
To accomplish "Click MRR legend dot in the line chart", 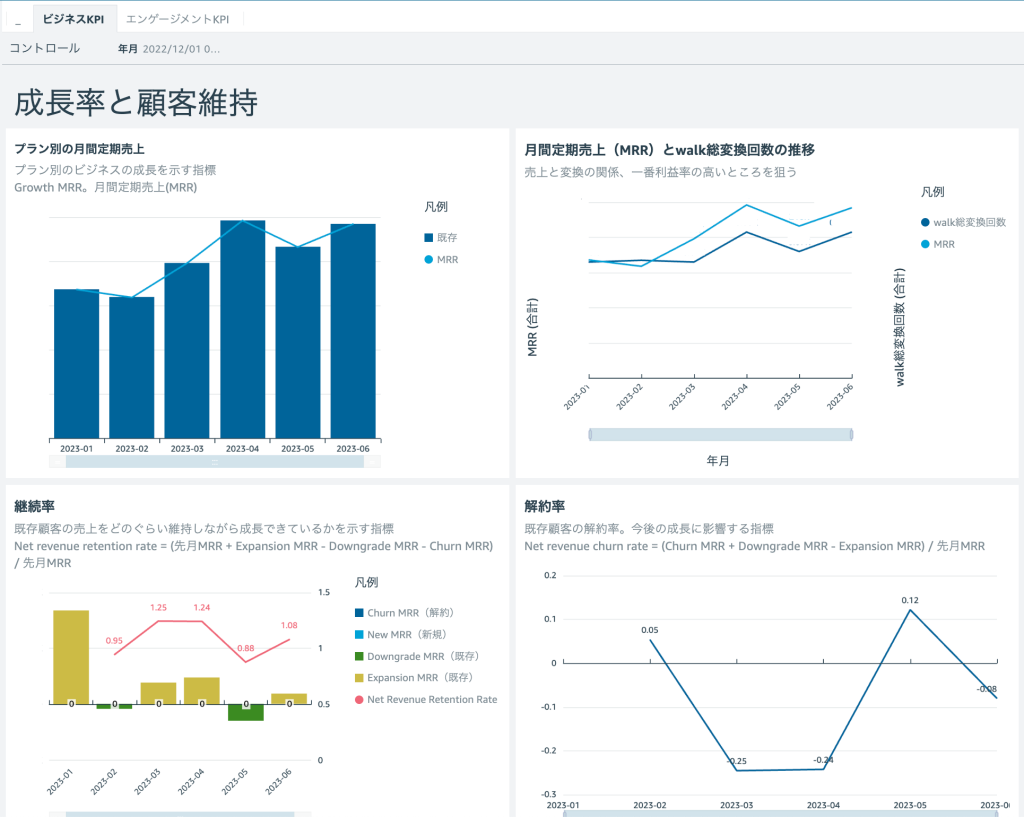I will (925, 244).
